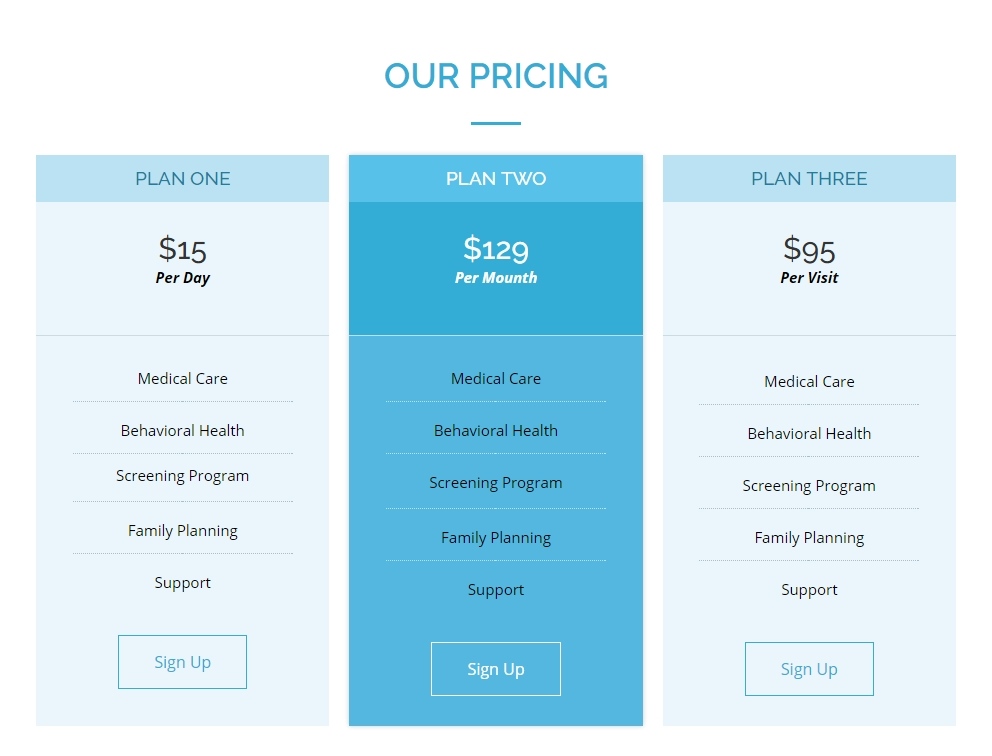Select the $129 price in Plan Two

click(x=496, y=248)
